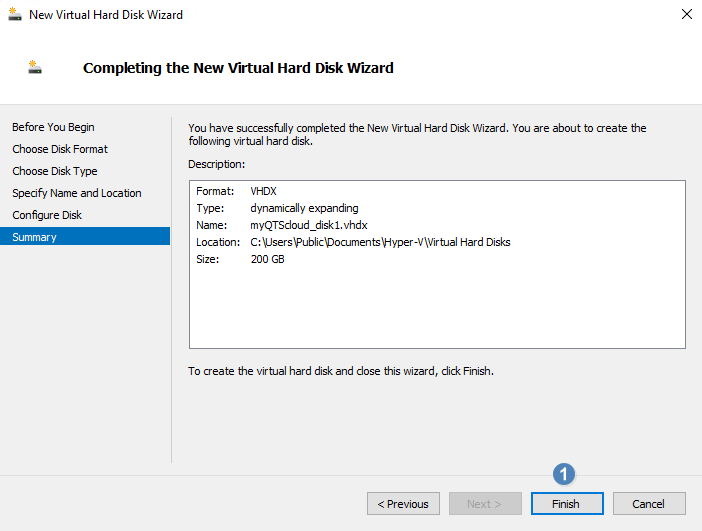Screen dimensions: 702x531
Task: Click the Description summary text box
Action: (x=437, y=264)
